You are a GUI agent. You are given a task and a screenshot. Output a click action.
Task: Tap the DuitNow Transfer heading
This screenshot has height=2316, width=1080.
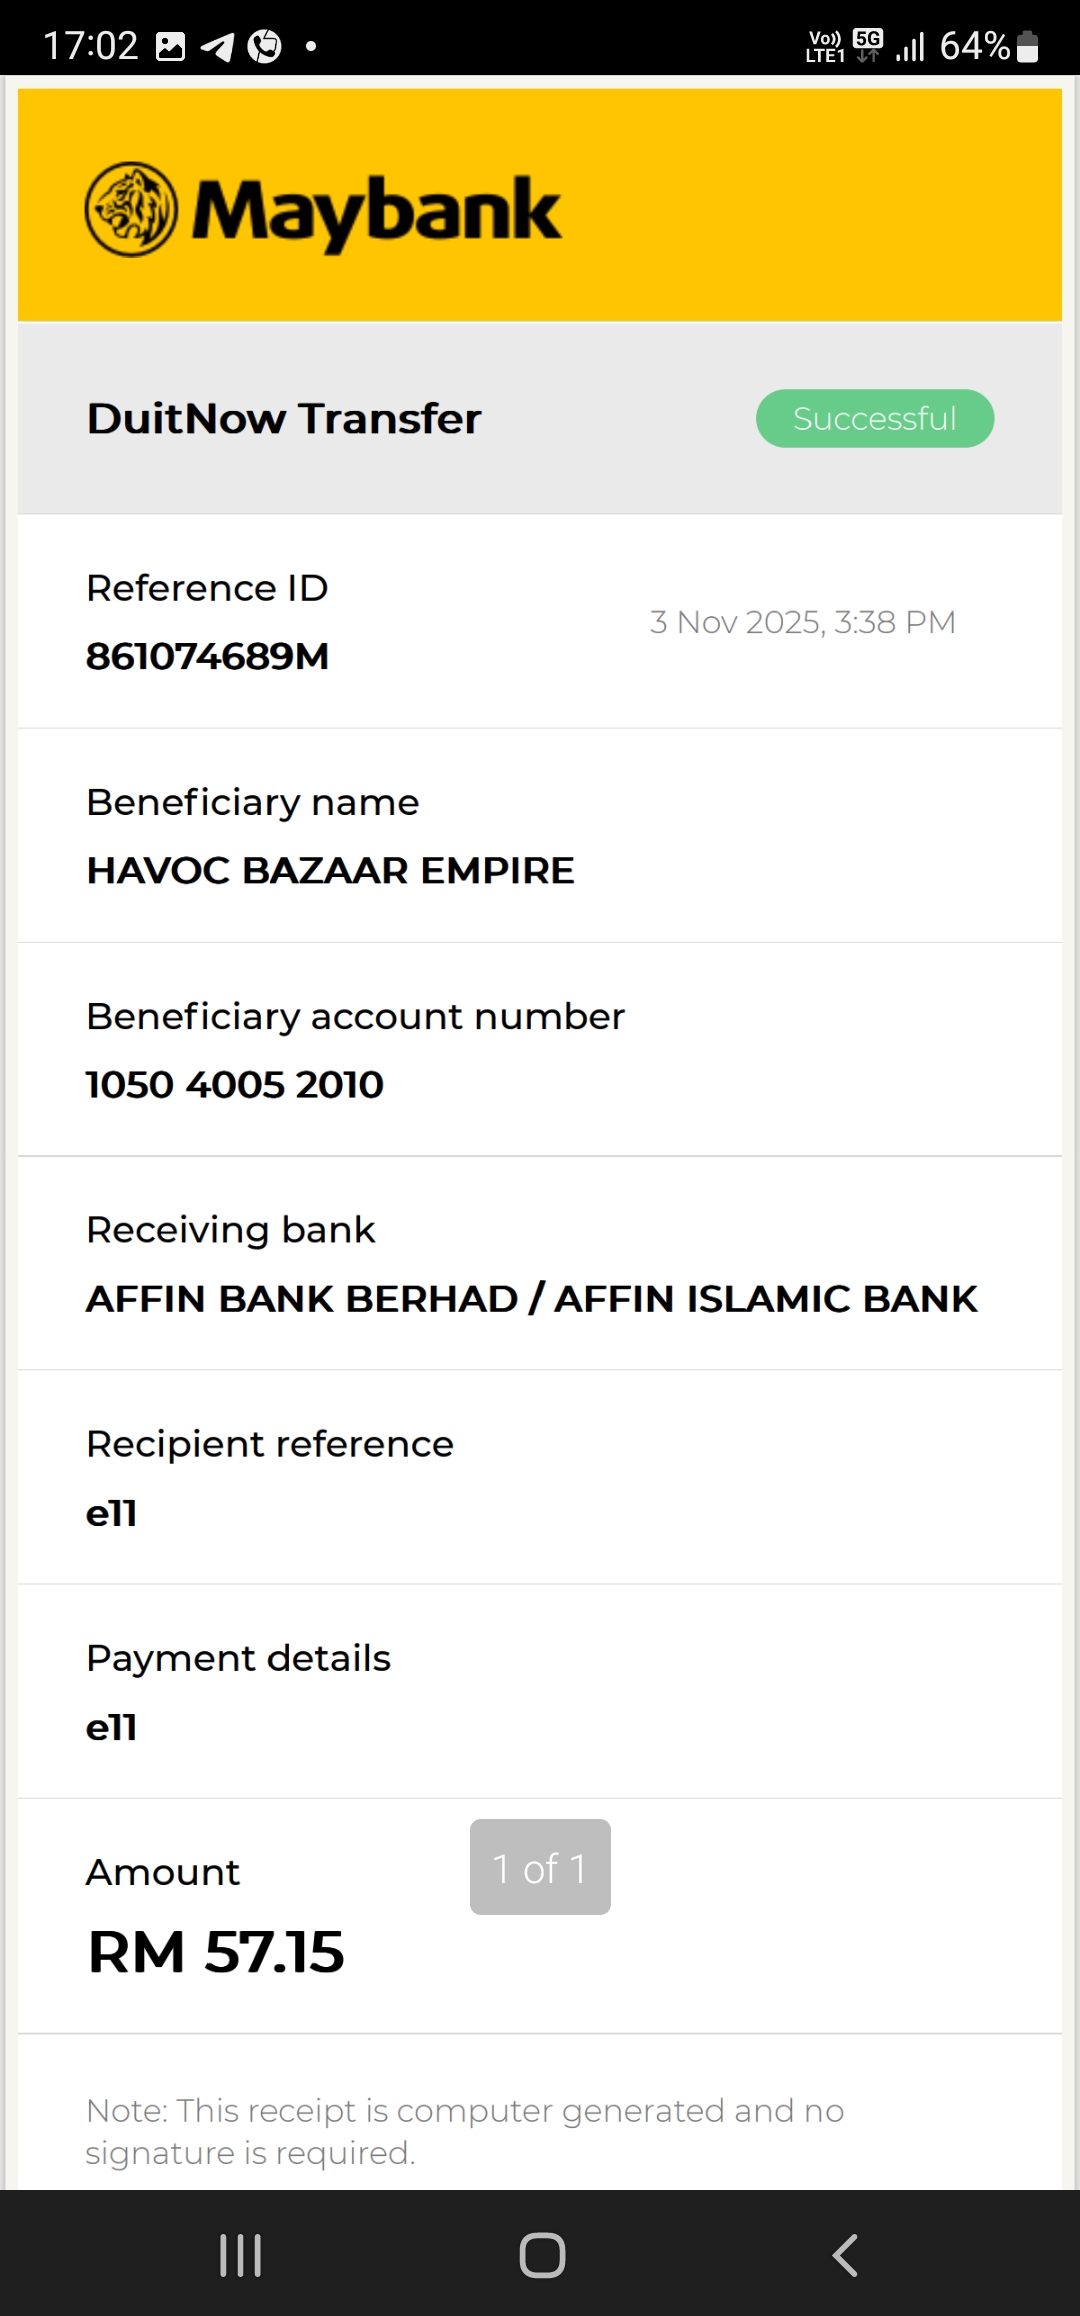[284, 418]
